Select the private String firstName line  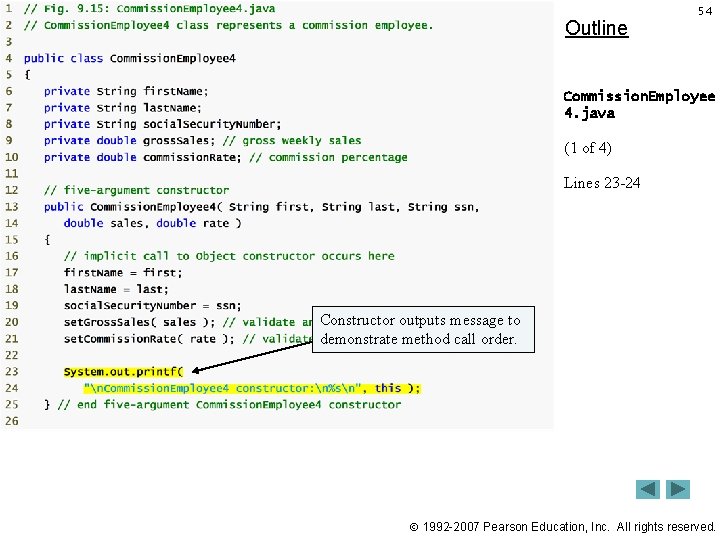tap(126, 91)
